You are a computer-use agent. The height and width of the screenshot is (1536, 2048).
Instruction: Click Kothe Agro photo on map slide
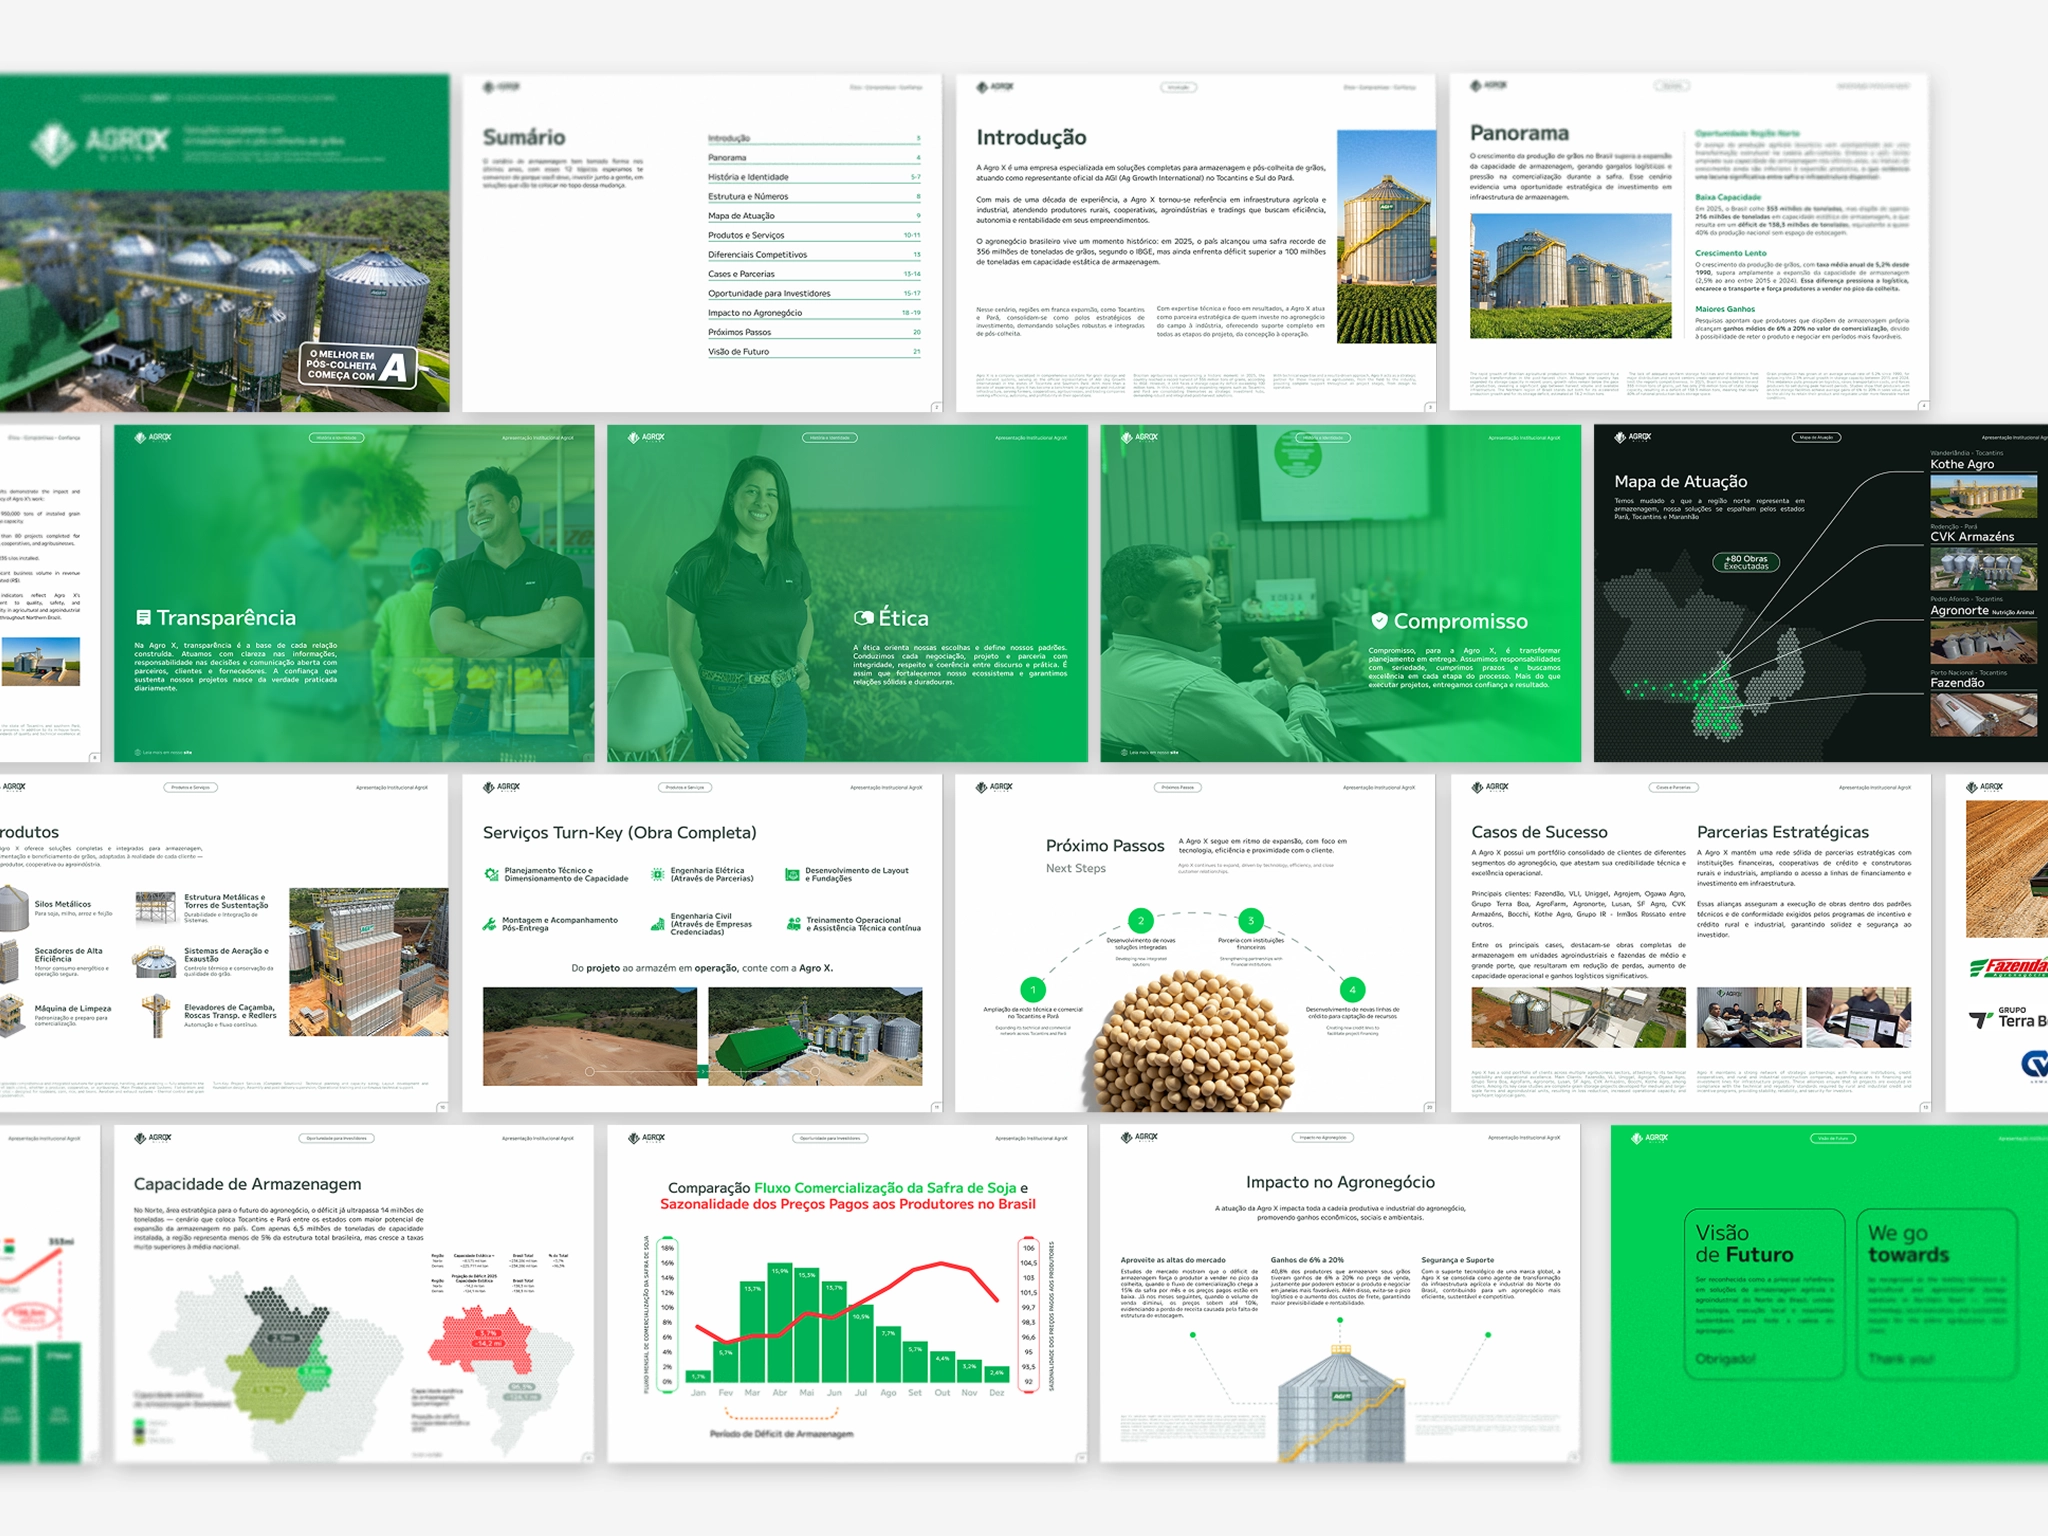1983,496
